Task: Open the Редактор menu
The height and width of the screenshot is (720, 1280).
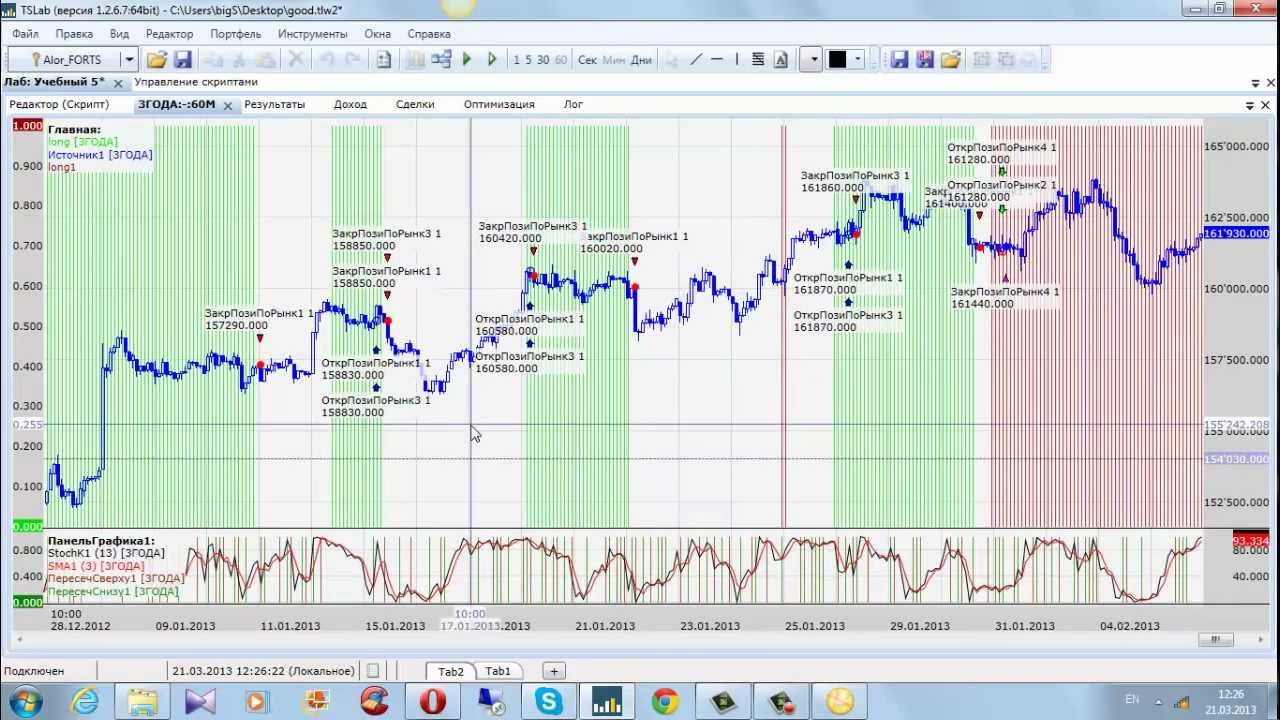Action: pos(169,33)
